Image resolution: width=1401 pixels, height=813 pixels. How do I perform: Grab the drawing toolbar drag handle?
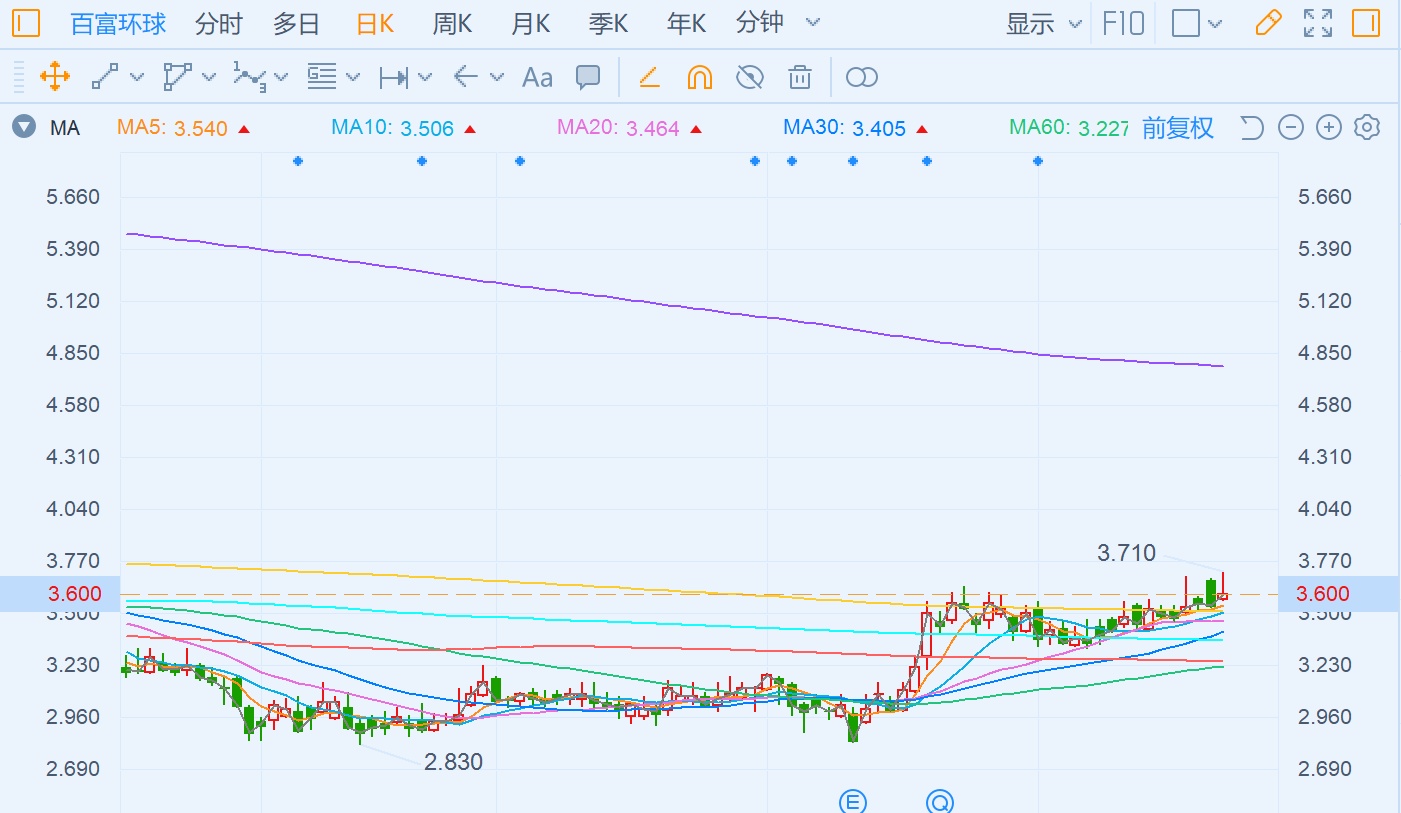coord(18,77)
